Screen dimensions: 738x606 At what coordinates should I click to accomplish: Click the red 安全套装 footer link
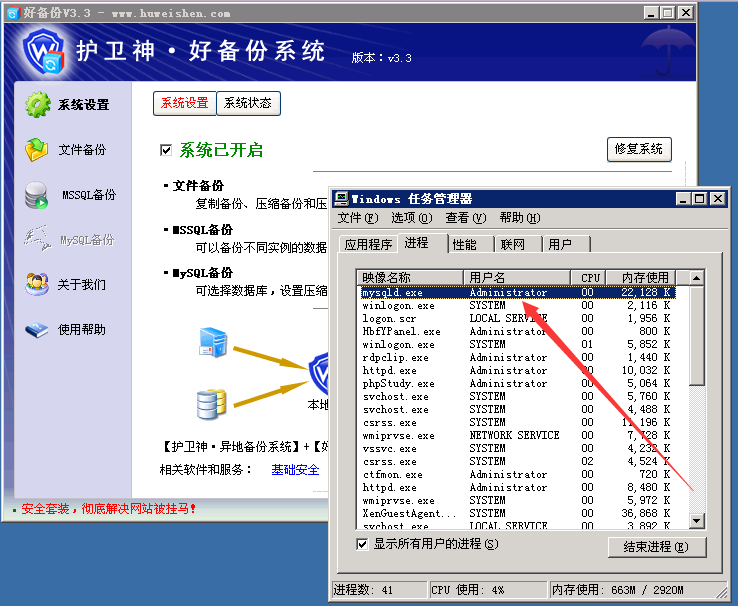tap(108, 509)
